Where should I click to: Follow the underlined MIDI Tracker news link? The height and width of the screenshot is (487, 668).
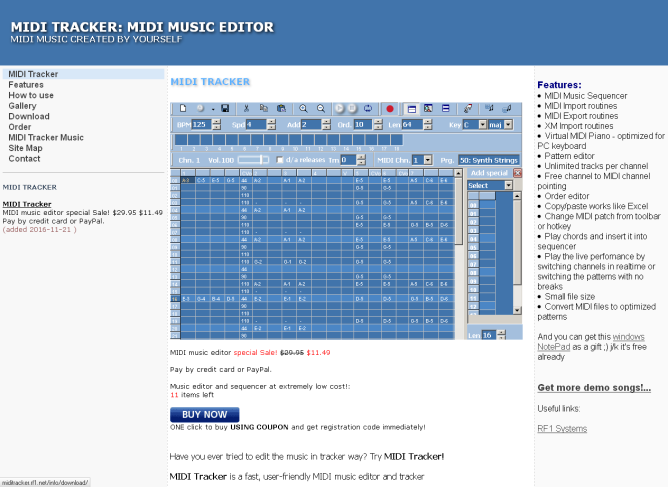coord(27,204)
